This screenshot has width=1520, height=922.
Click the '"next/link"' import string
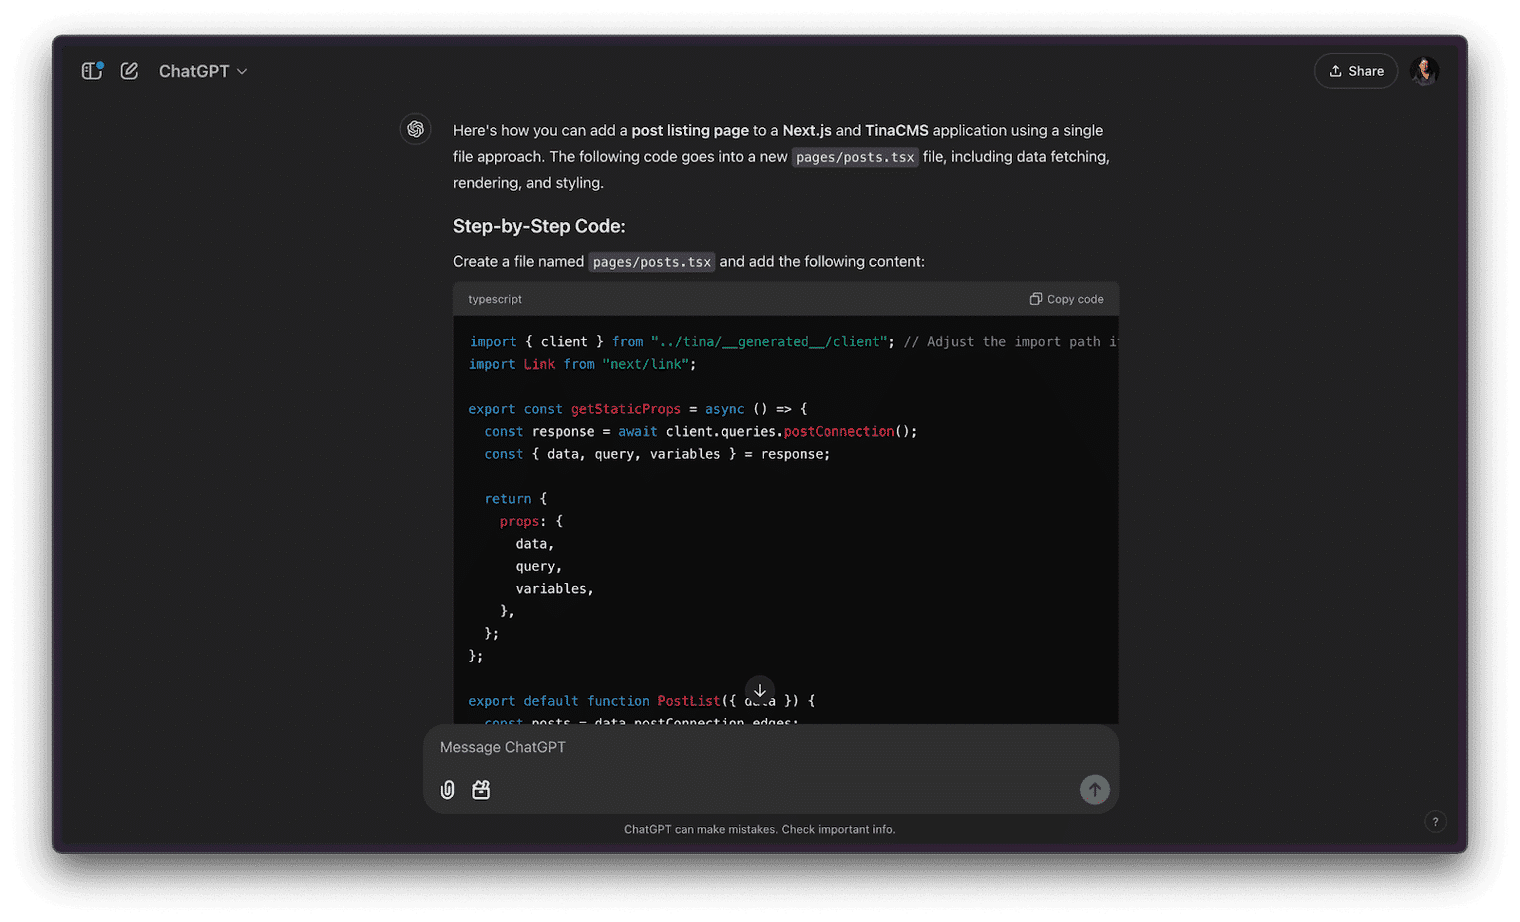pyautogui.click(x=645, y=364)
